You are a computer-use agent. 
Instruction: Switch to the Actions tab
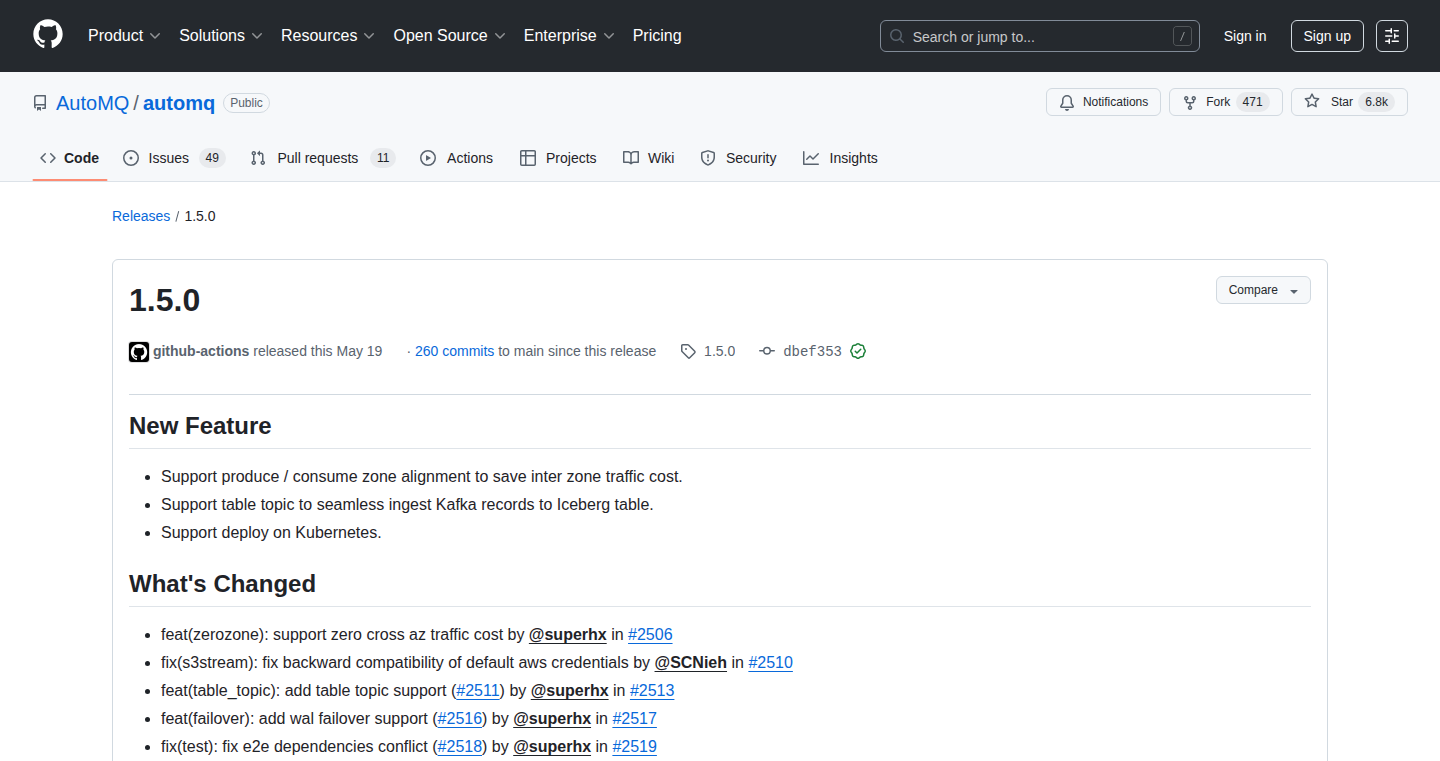pyautogui.click(x=457, y=158)
